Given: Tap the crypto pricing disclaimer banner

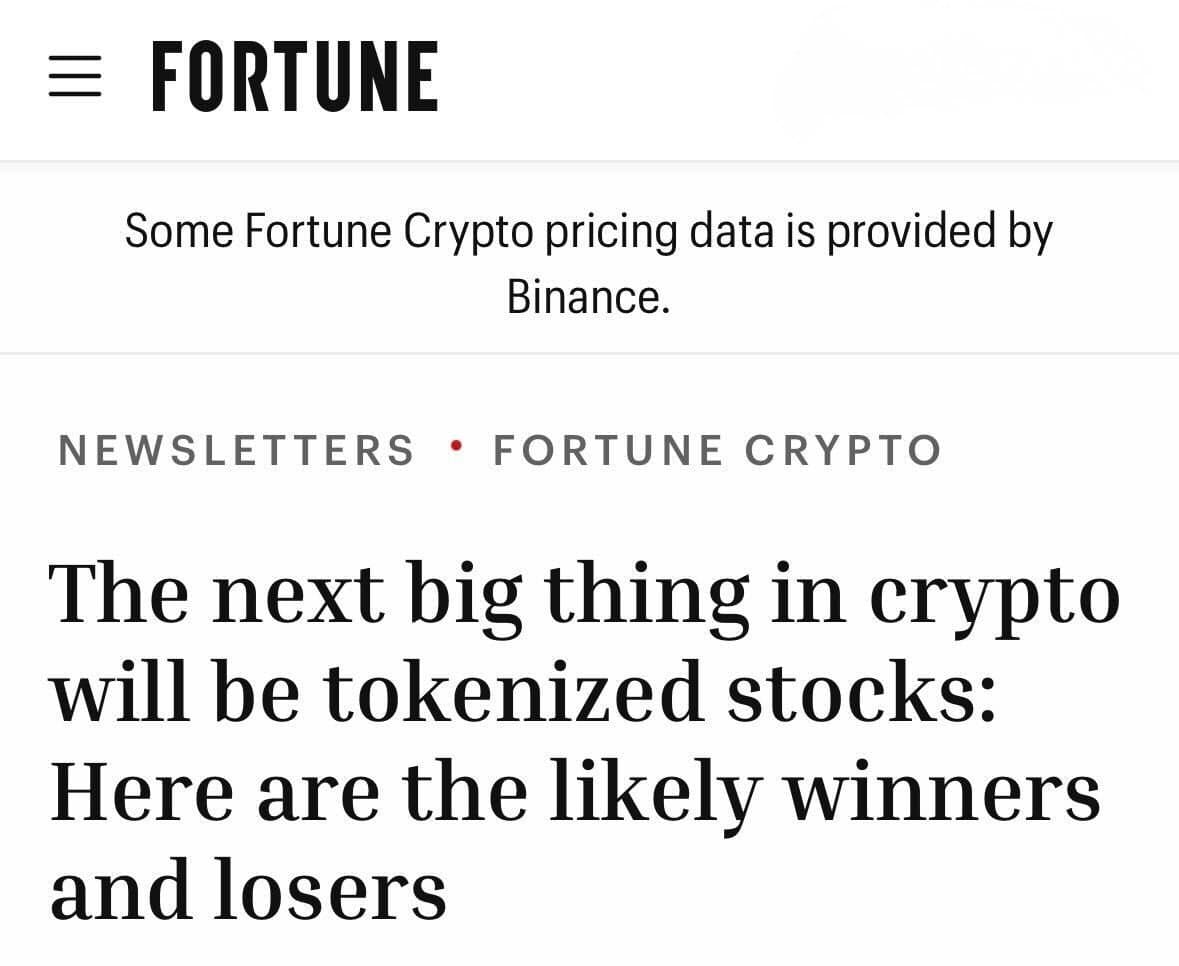Looking at the screenshot, I should (589, 260).
